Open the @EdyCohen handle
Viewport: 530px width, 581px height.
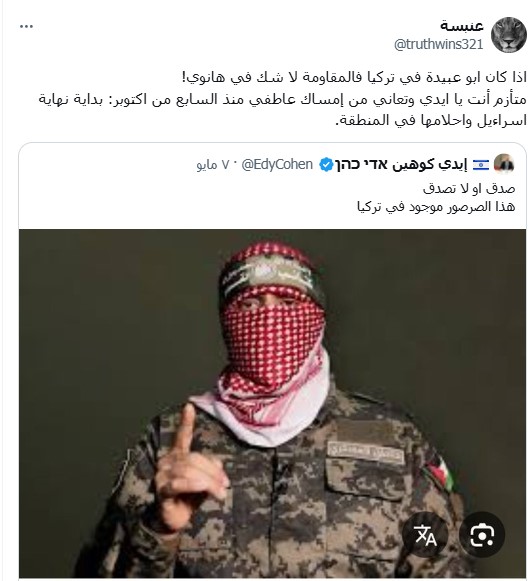277,164
